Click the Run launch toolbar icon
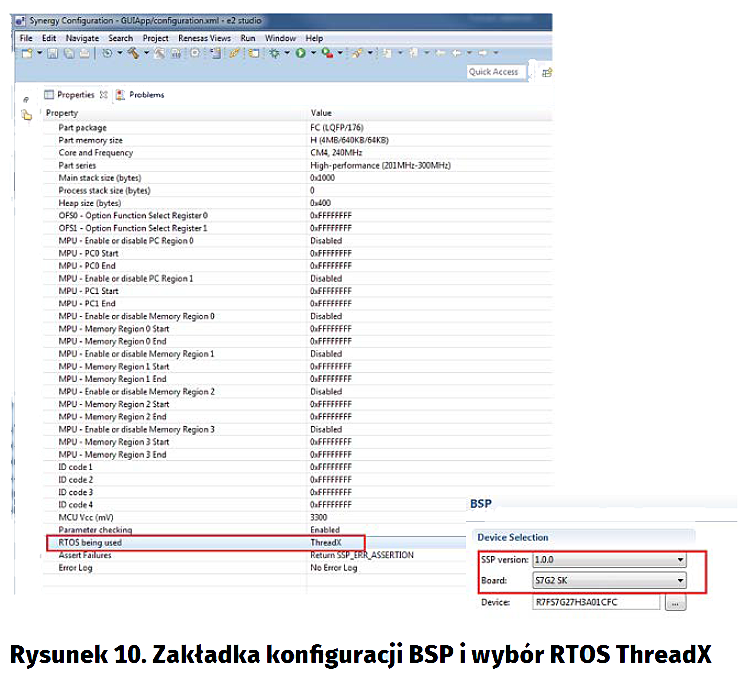The height and width of the screenshot is (675, 744). tap(299, 53)
